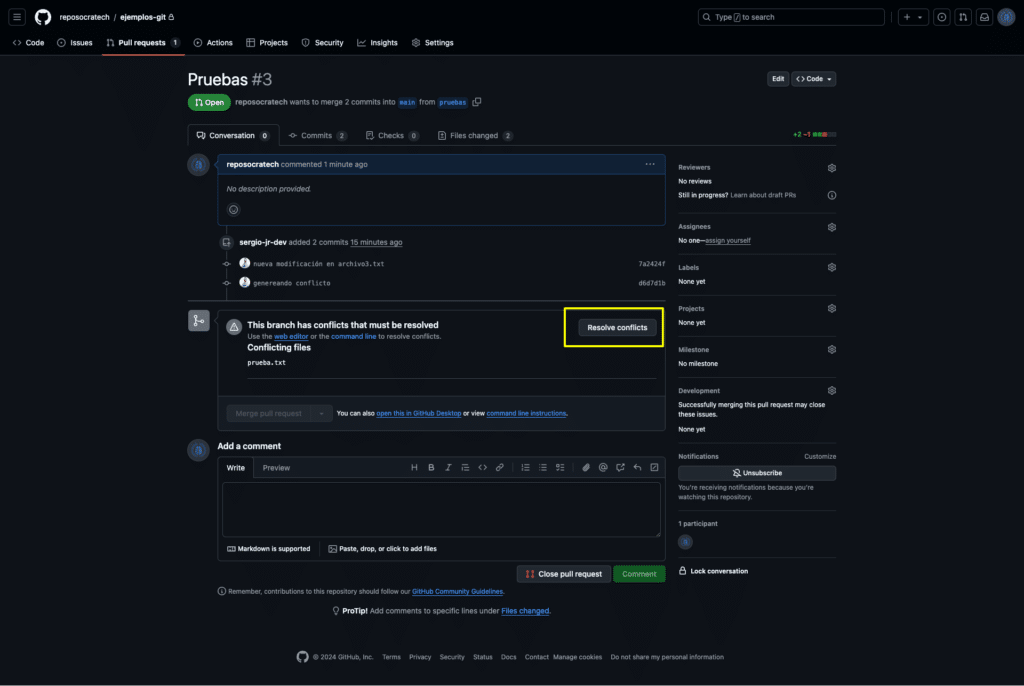Viewport: 1024px width, 686px height.
Task: Open the Security repository tab
Action: point(322,42)
